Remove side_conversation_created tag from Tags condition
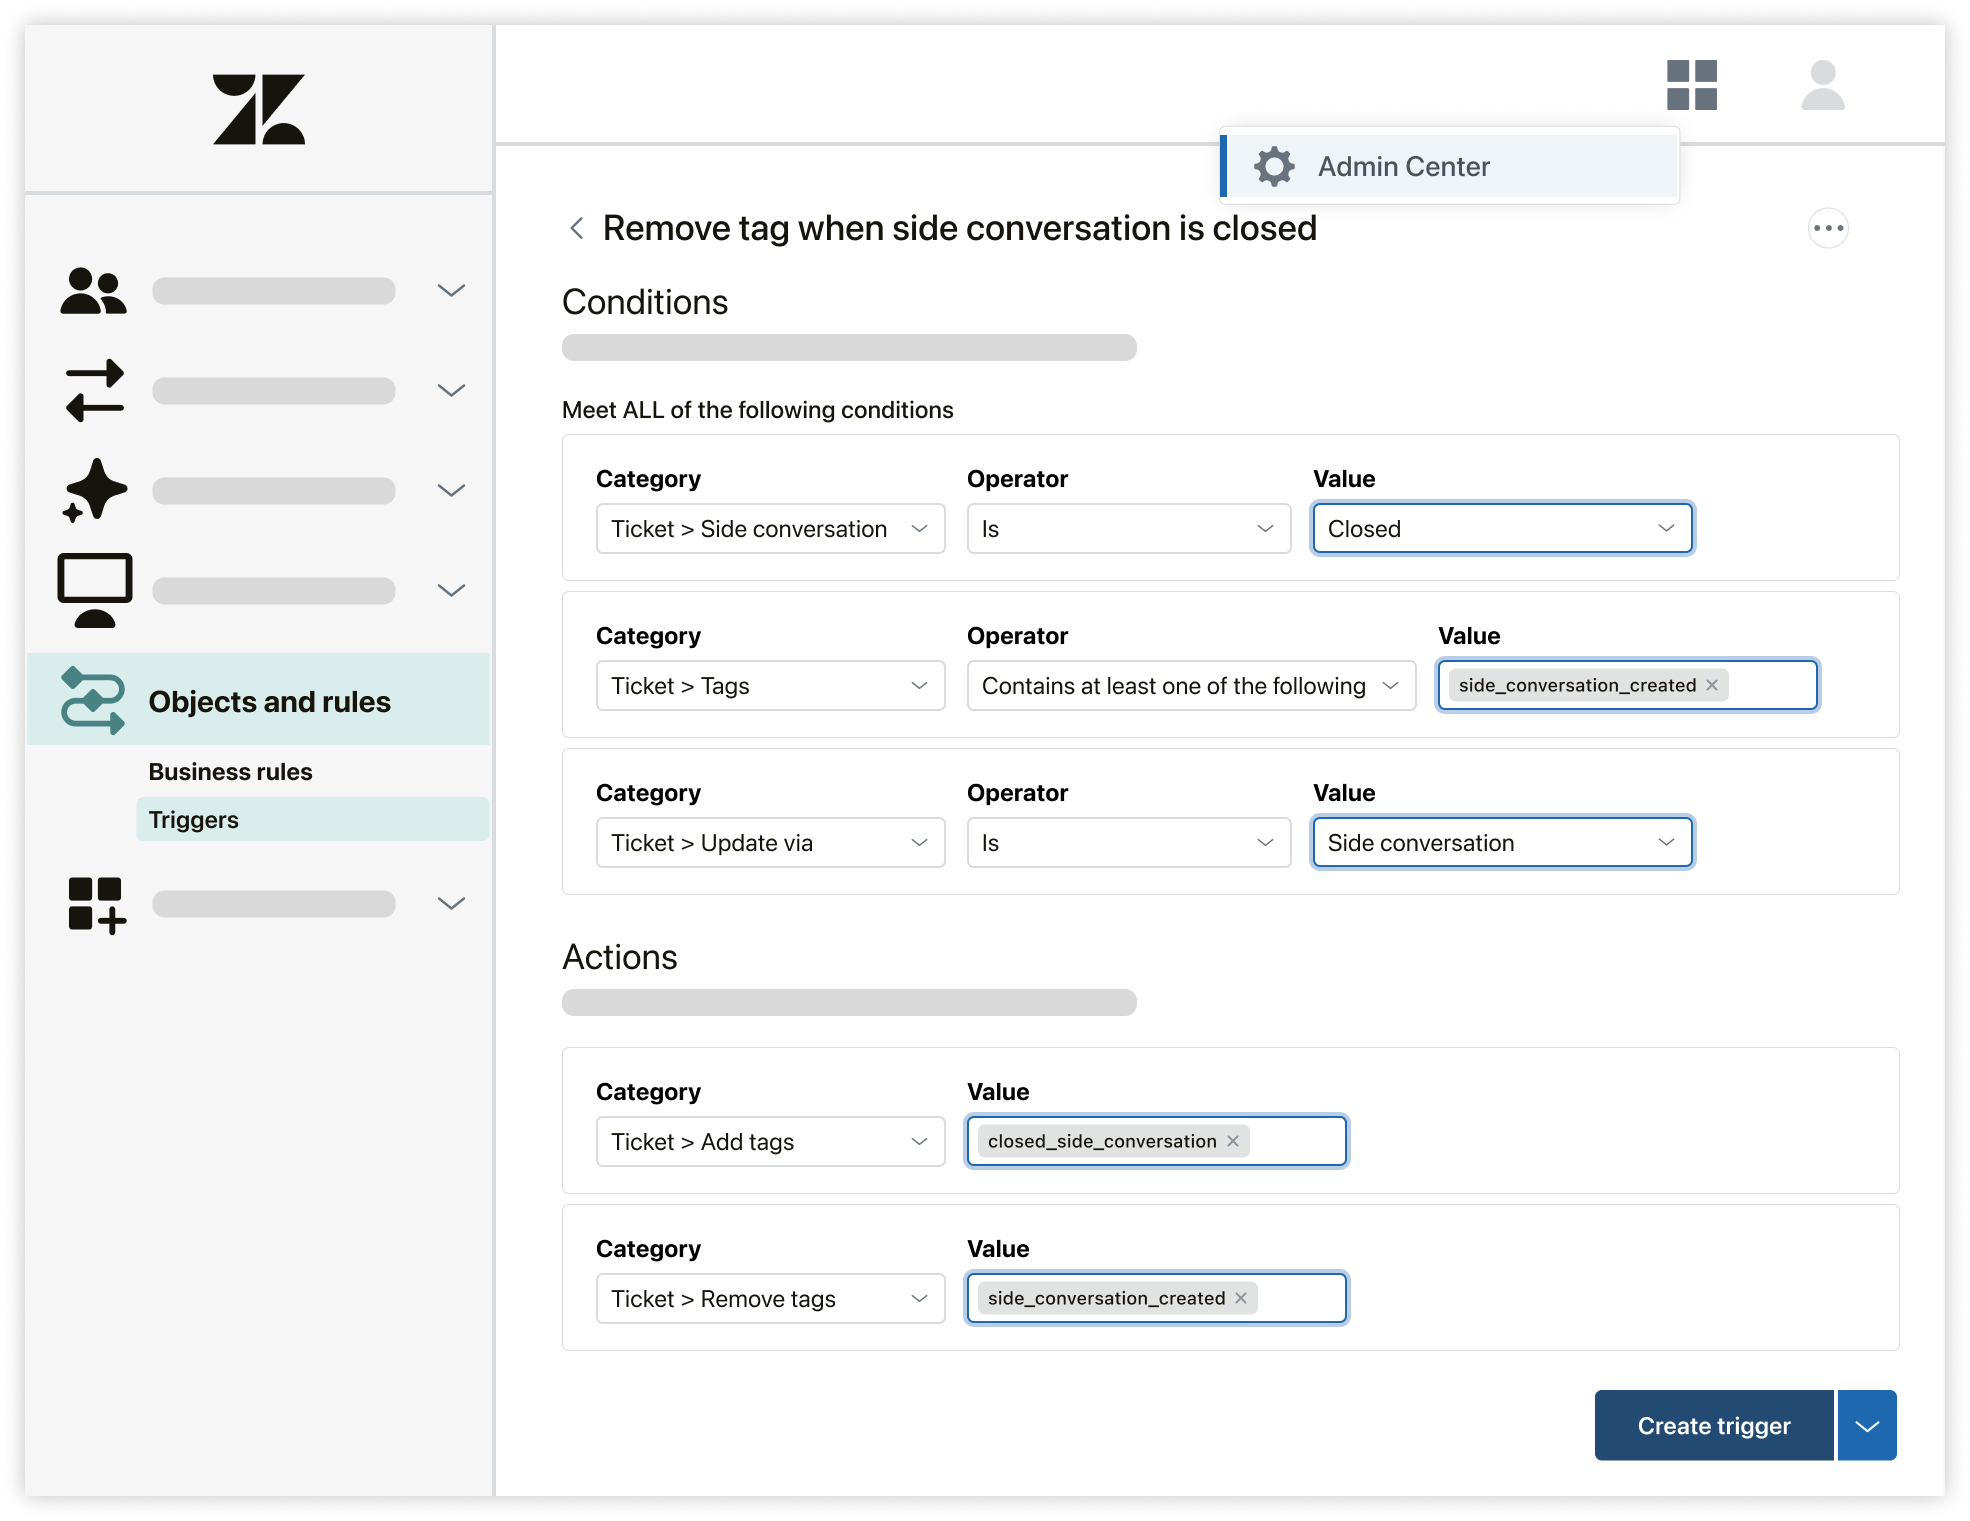Viewport: 1970px width, 1521px height. (1712, 685)
